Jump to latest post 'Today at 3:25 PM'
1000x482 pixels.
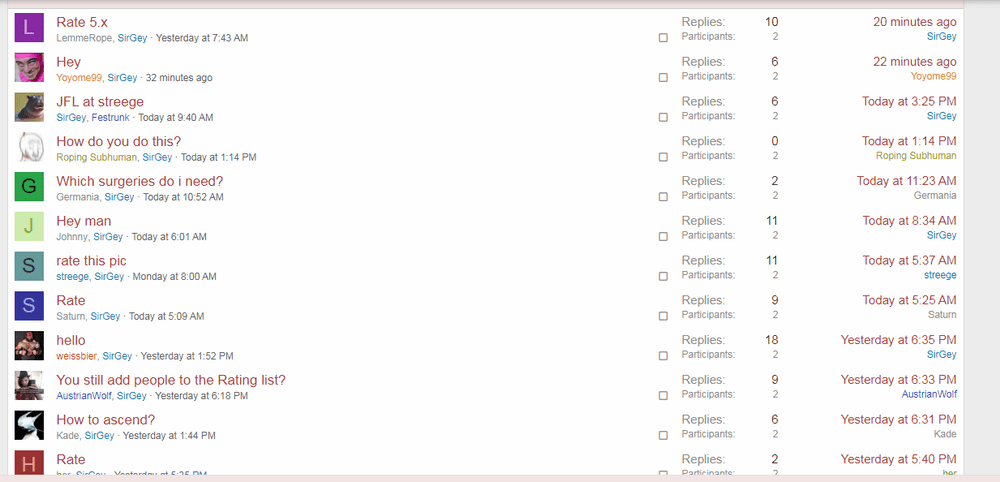click(x=909, y=101)
